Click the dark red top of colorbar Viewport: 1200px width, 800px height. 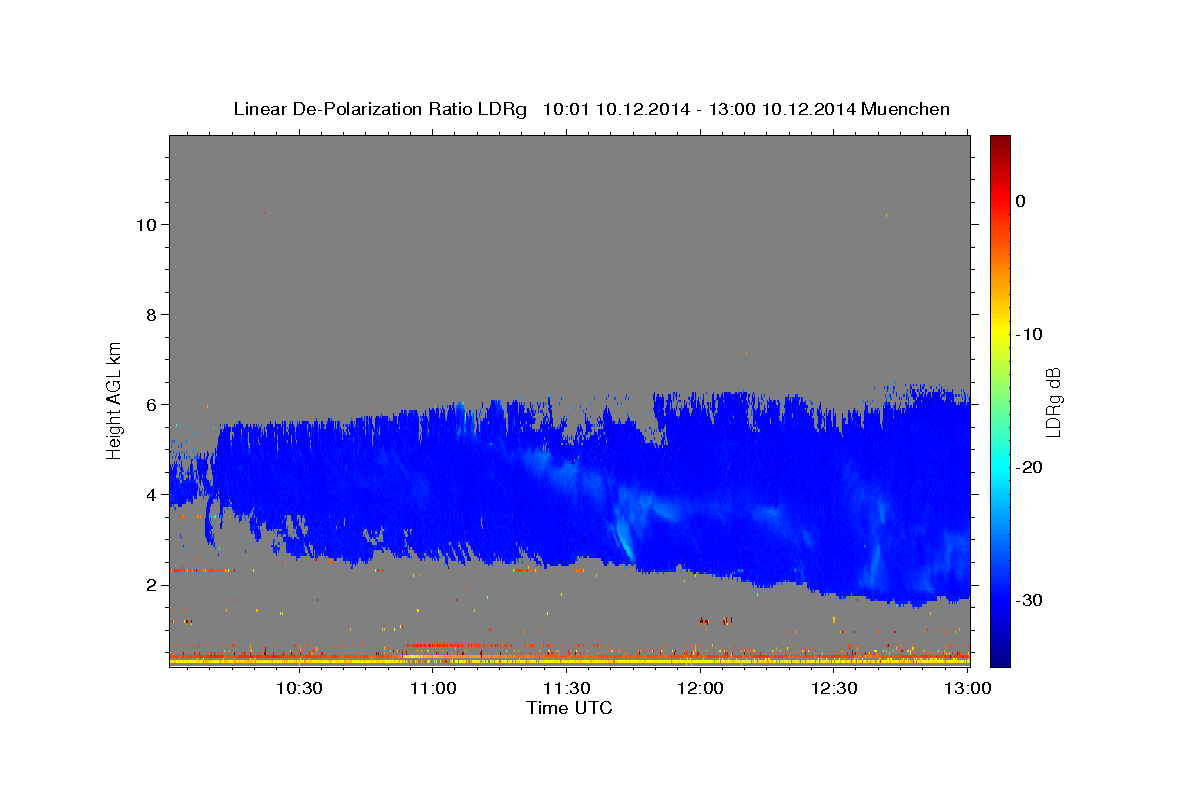(x=1000, y=142)
